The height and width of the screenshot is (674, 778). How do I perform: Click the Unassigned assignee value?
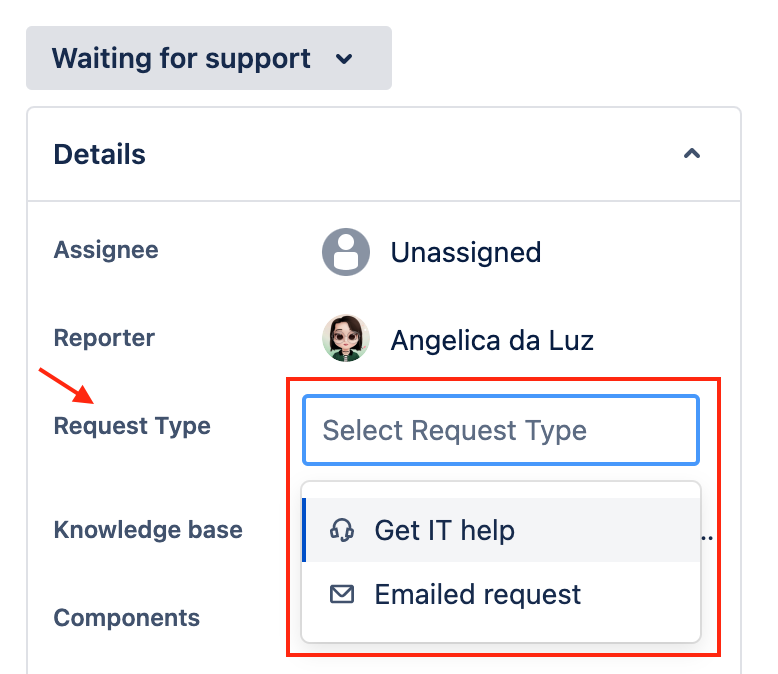coord(466,252)
